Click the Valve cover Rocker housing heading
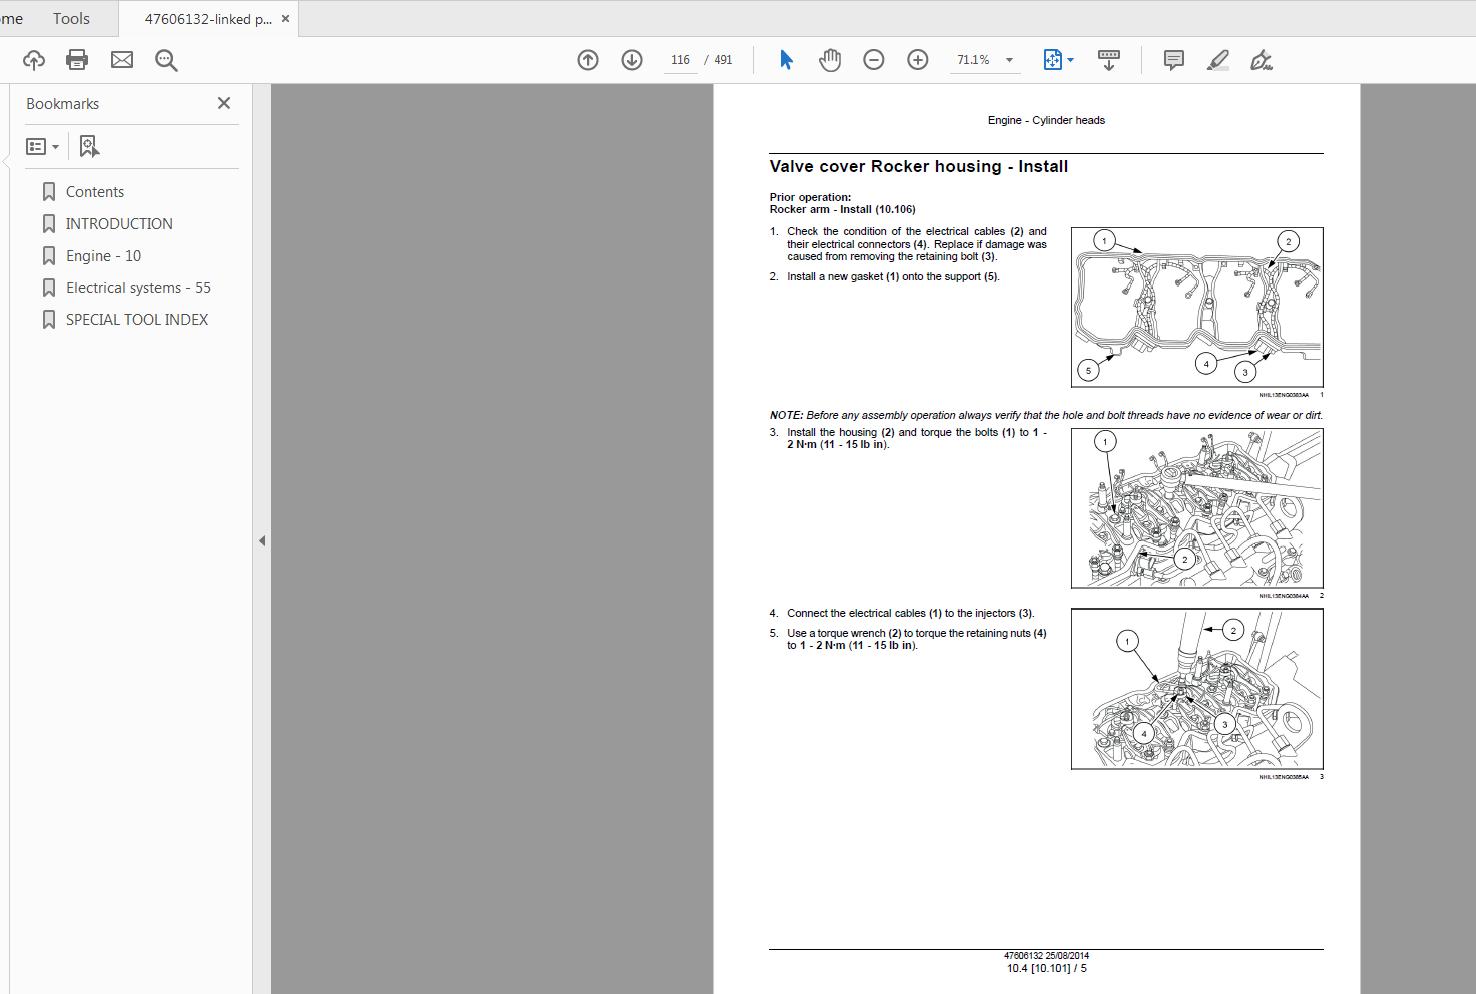The image size is (1476, 994). pyautogui.click(x=918, y=167)
